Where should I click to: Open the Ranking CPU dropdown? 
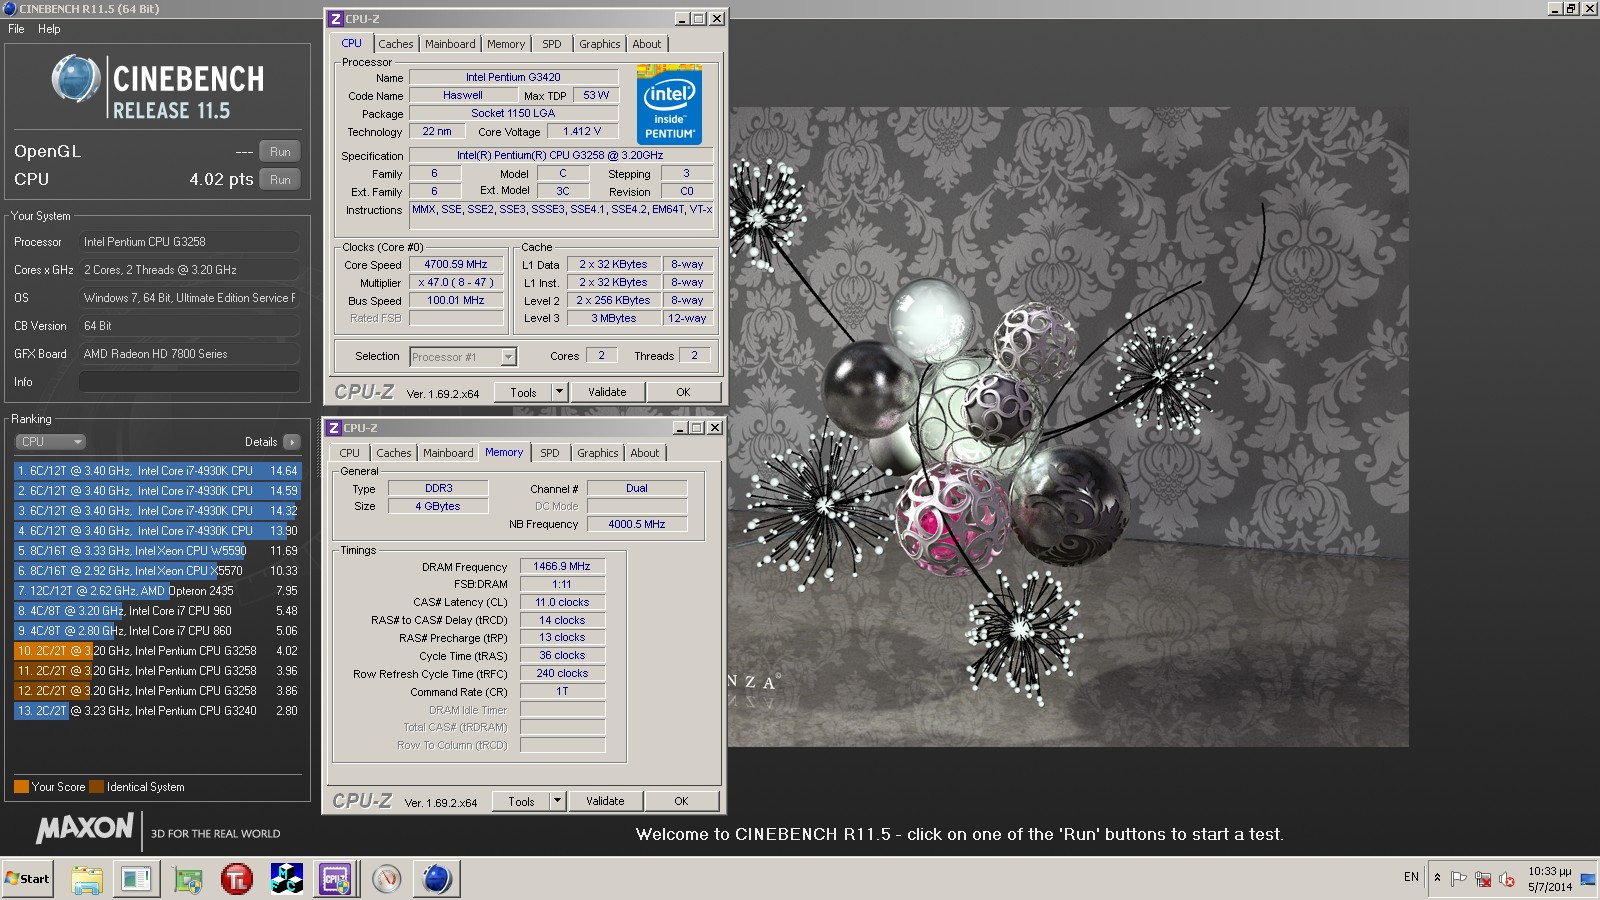pyautogui.click(x=50, y=442)
